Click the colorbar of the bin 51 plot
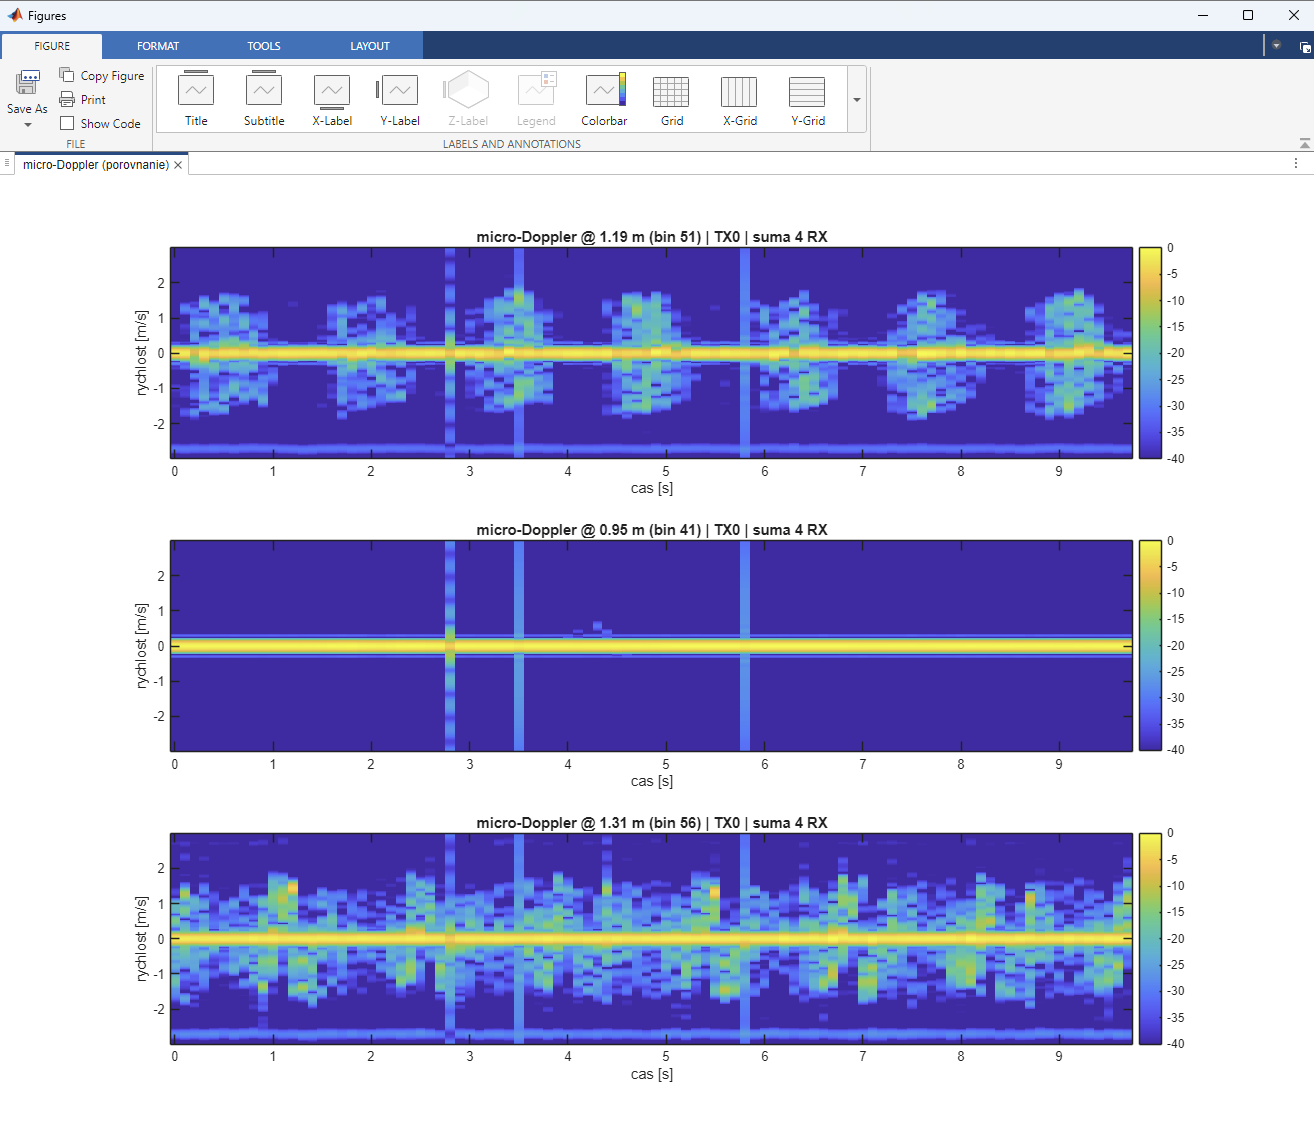Screen dimensions: 1314x1147 1150,353
